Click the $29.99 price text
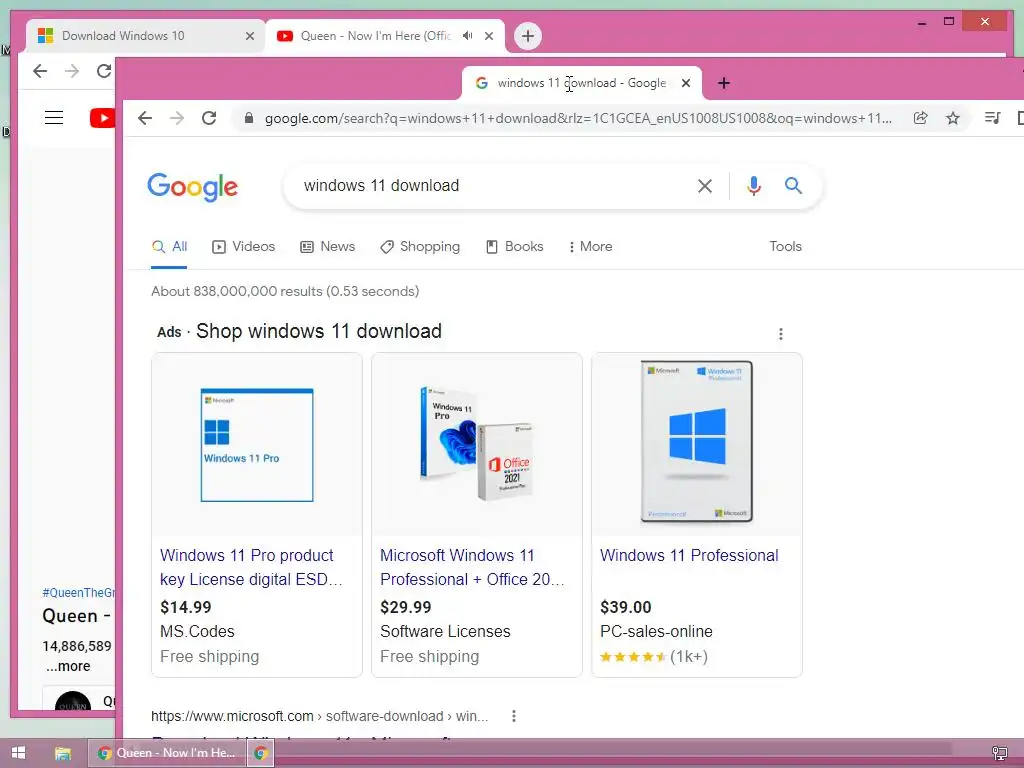Viewport: 1024px width, 768px height. (406, 607)
